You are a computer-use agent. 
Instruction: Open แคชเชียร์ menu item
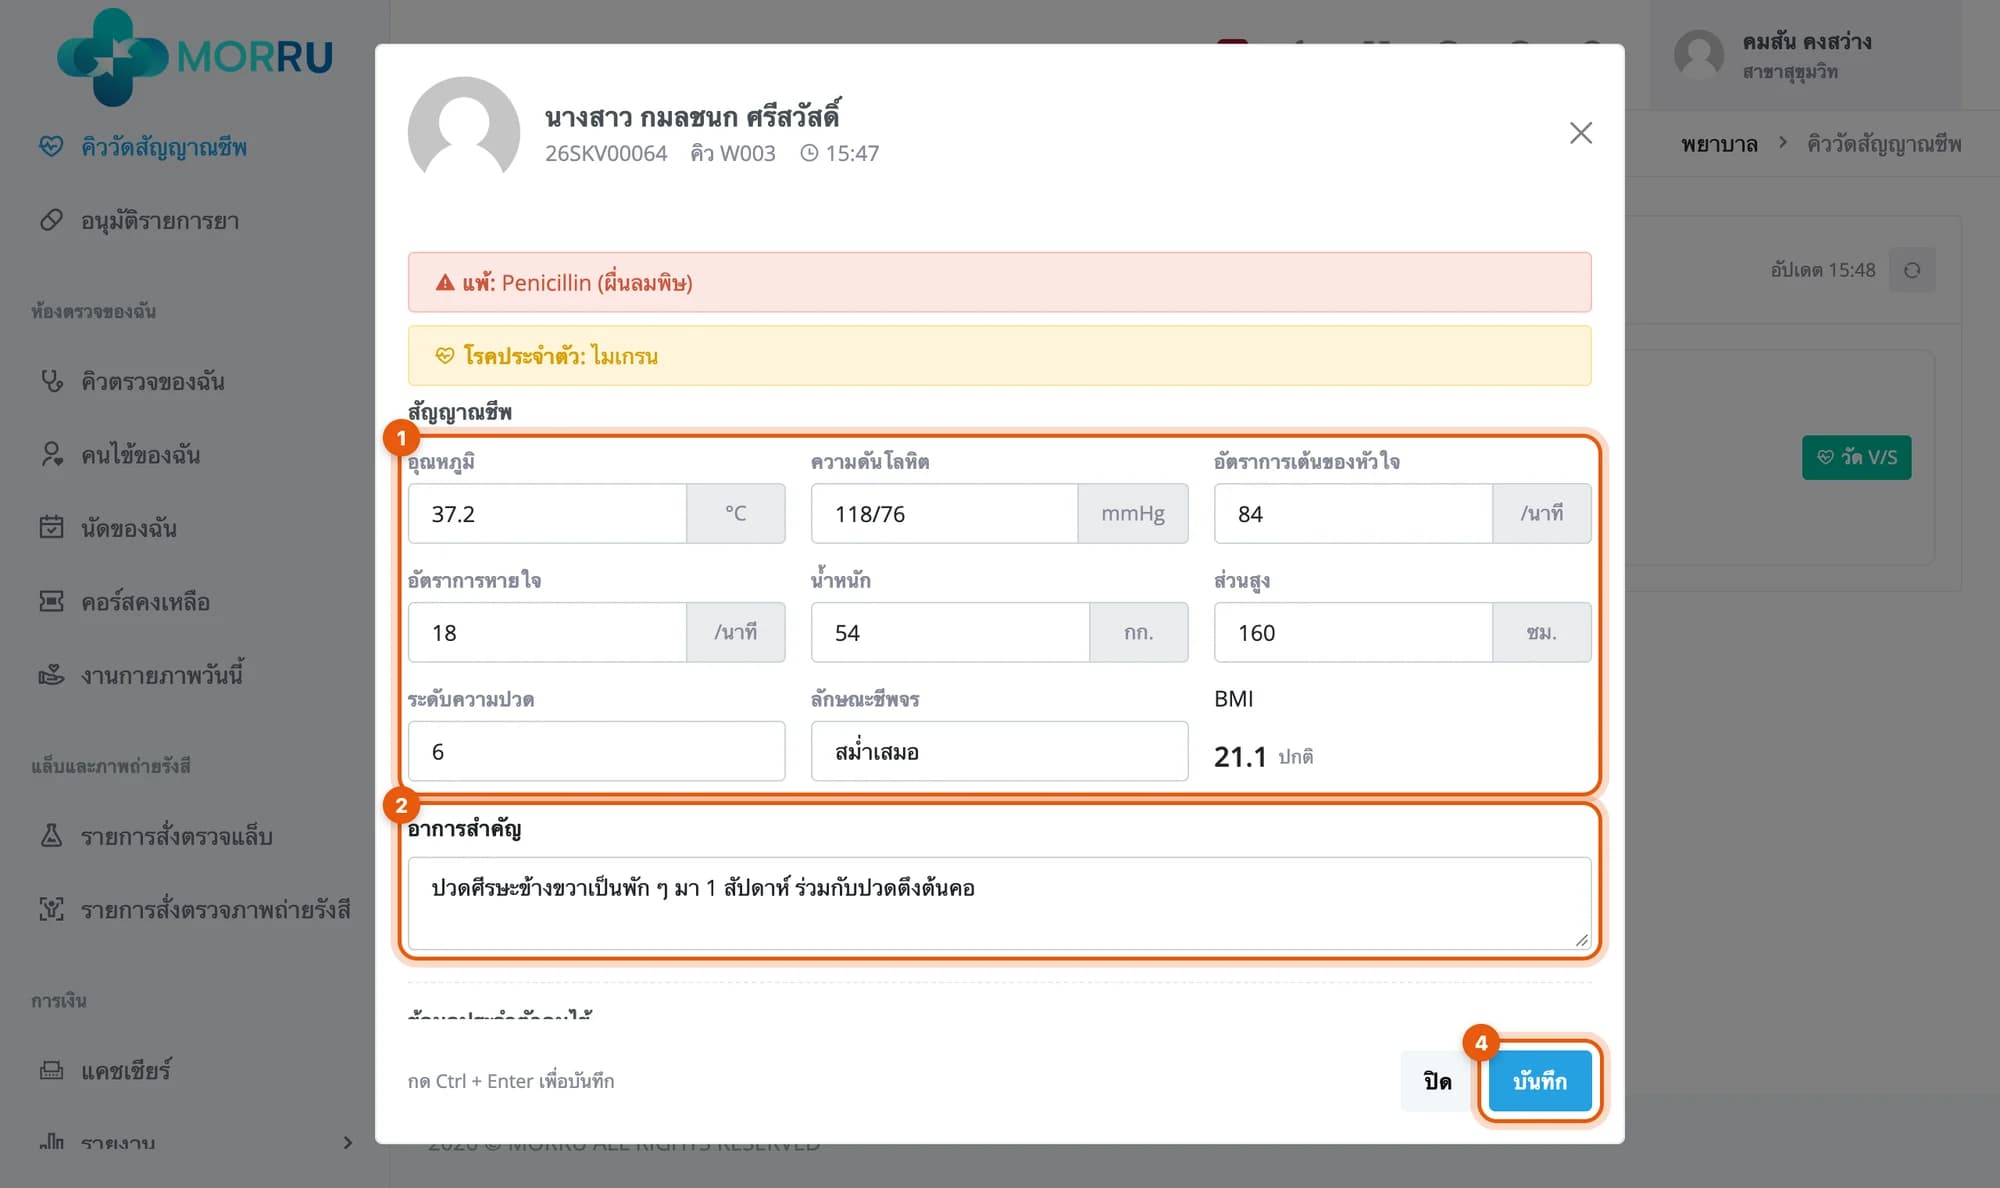(126, 1070)
